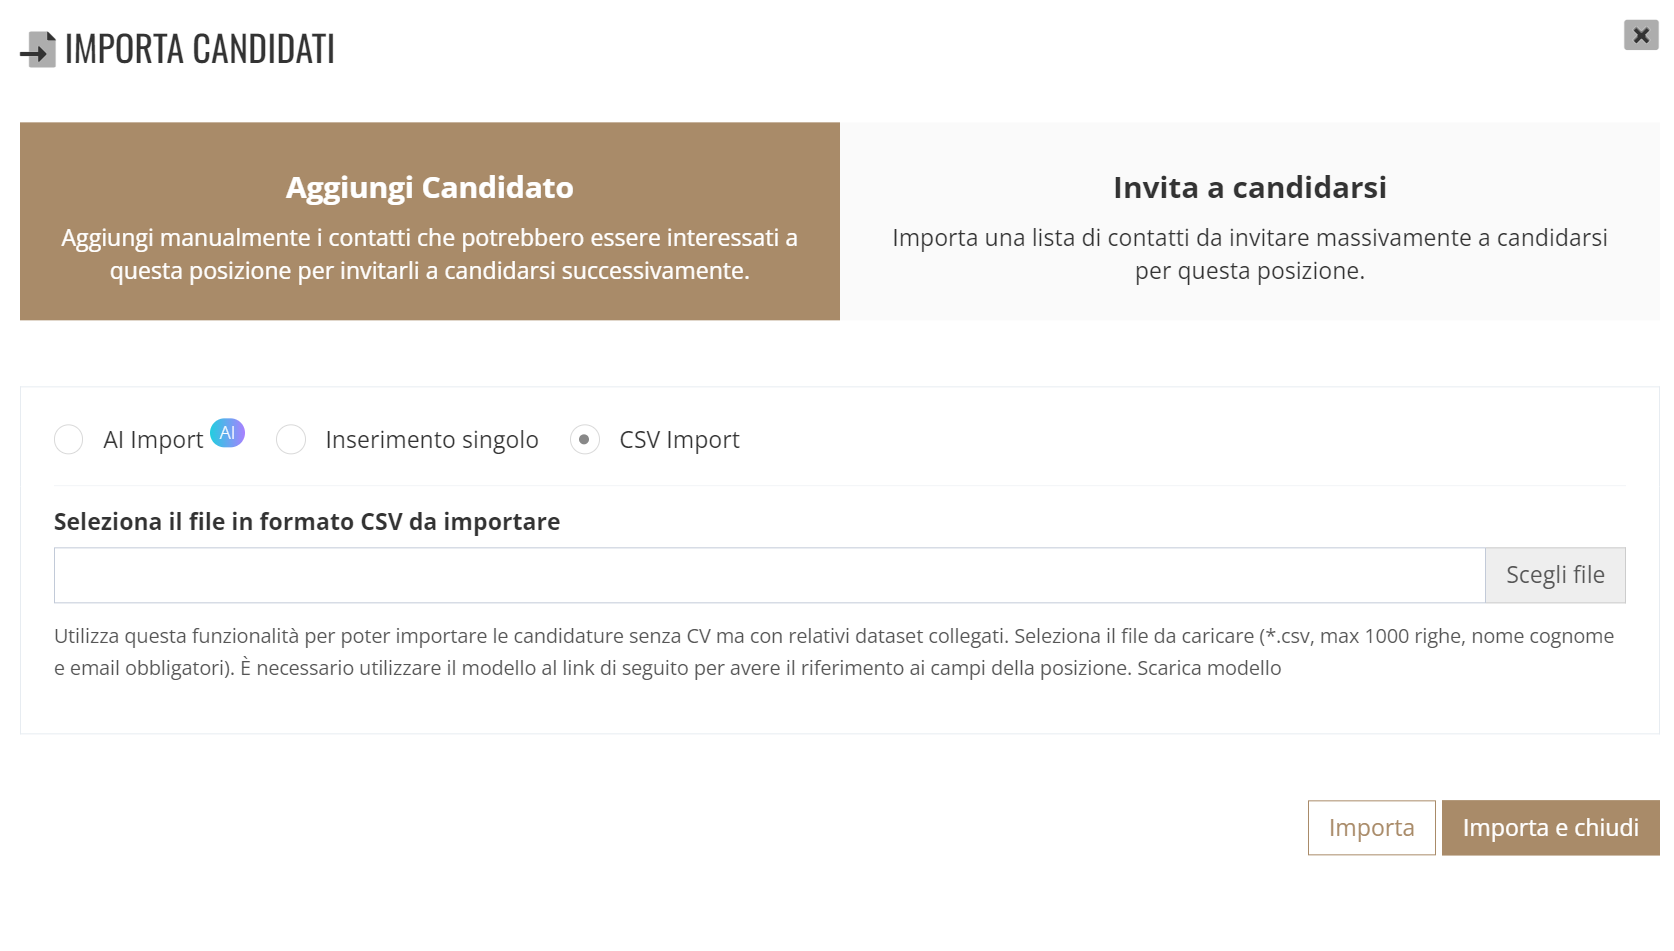Click the AI badge next to AI Import

pos(227,432)
